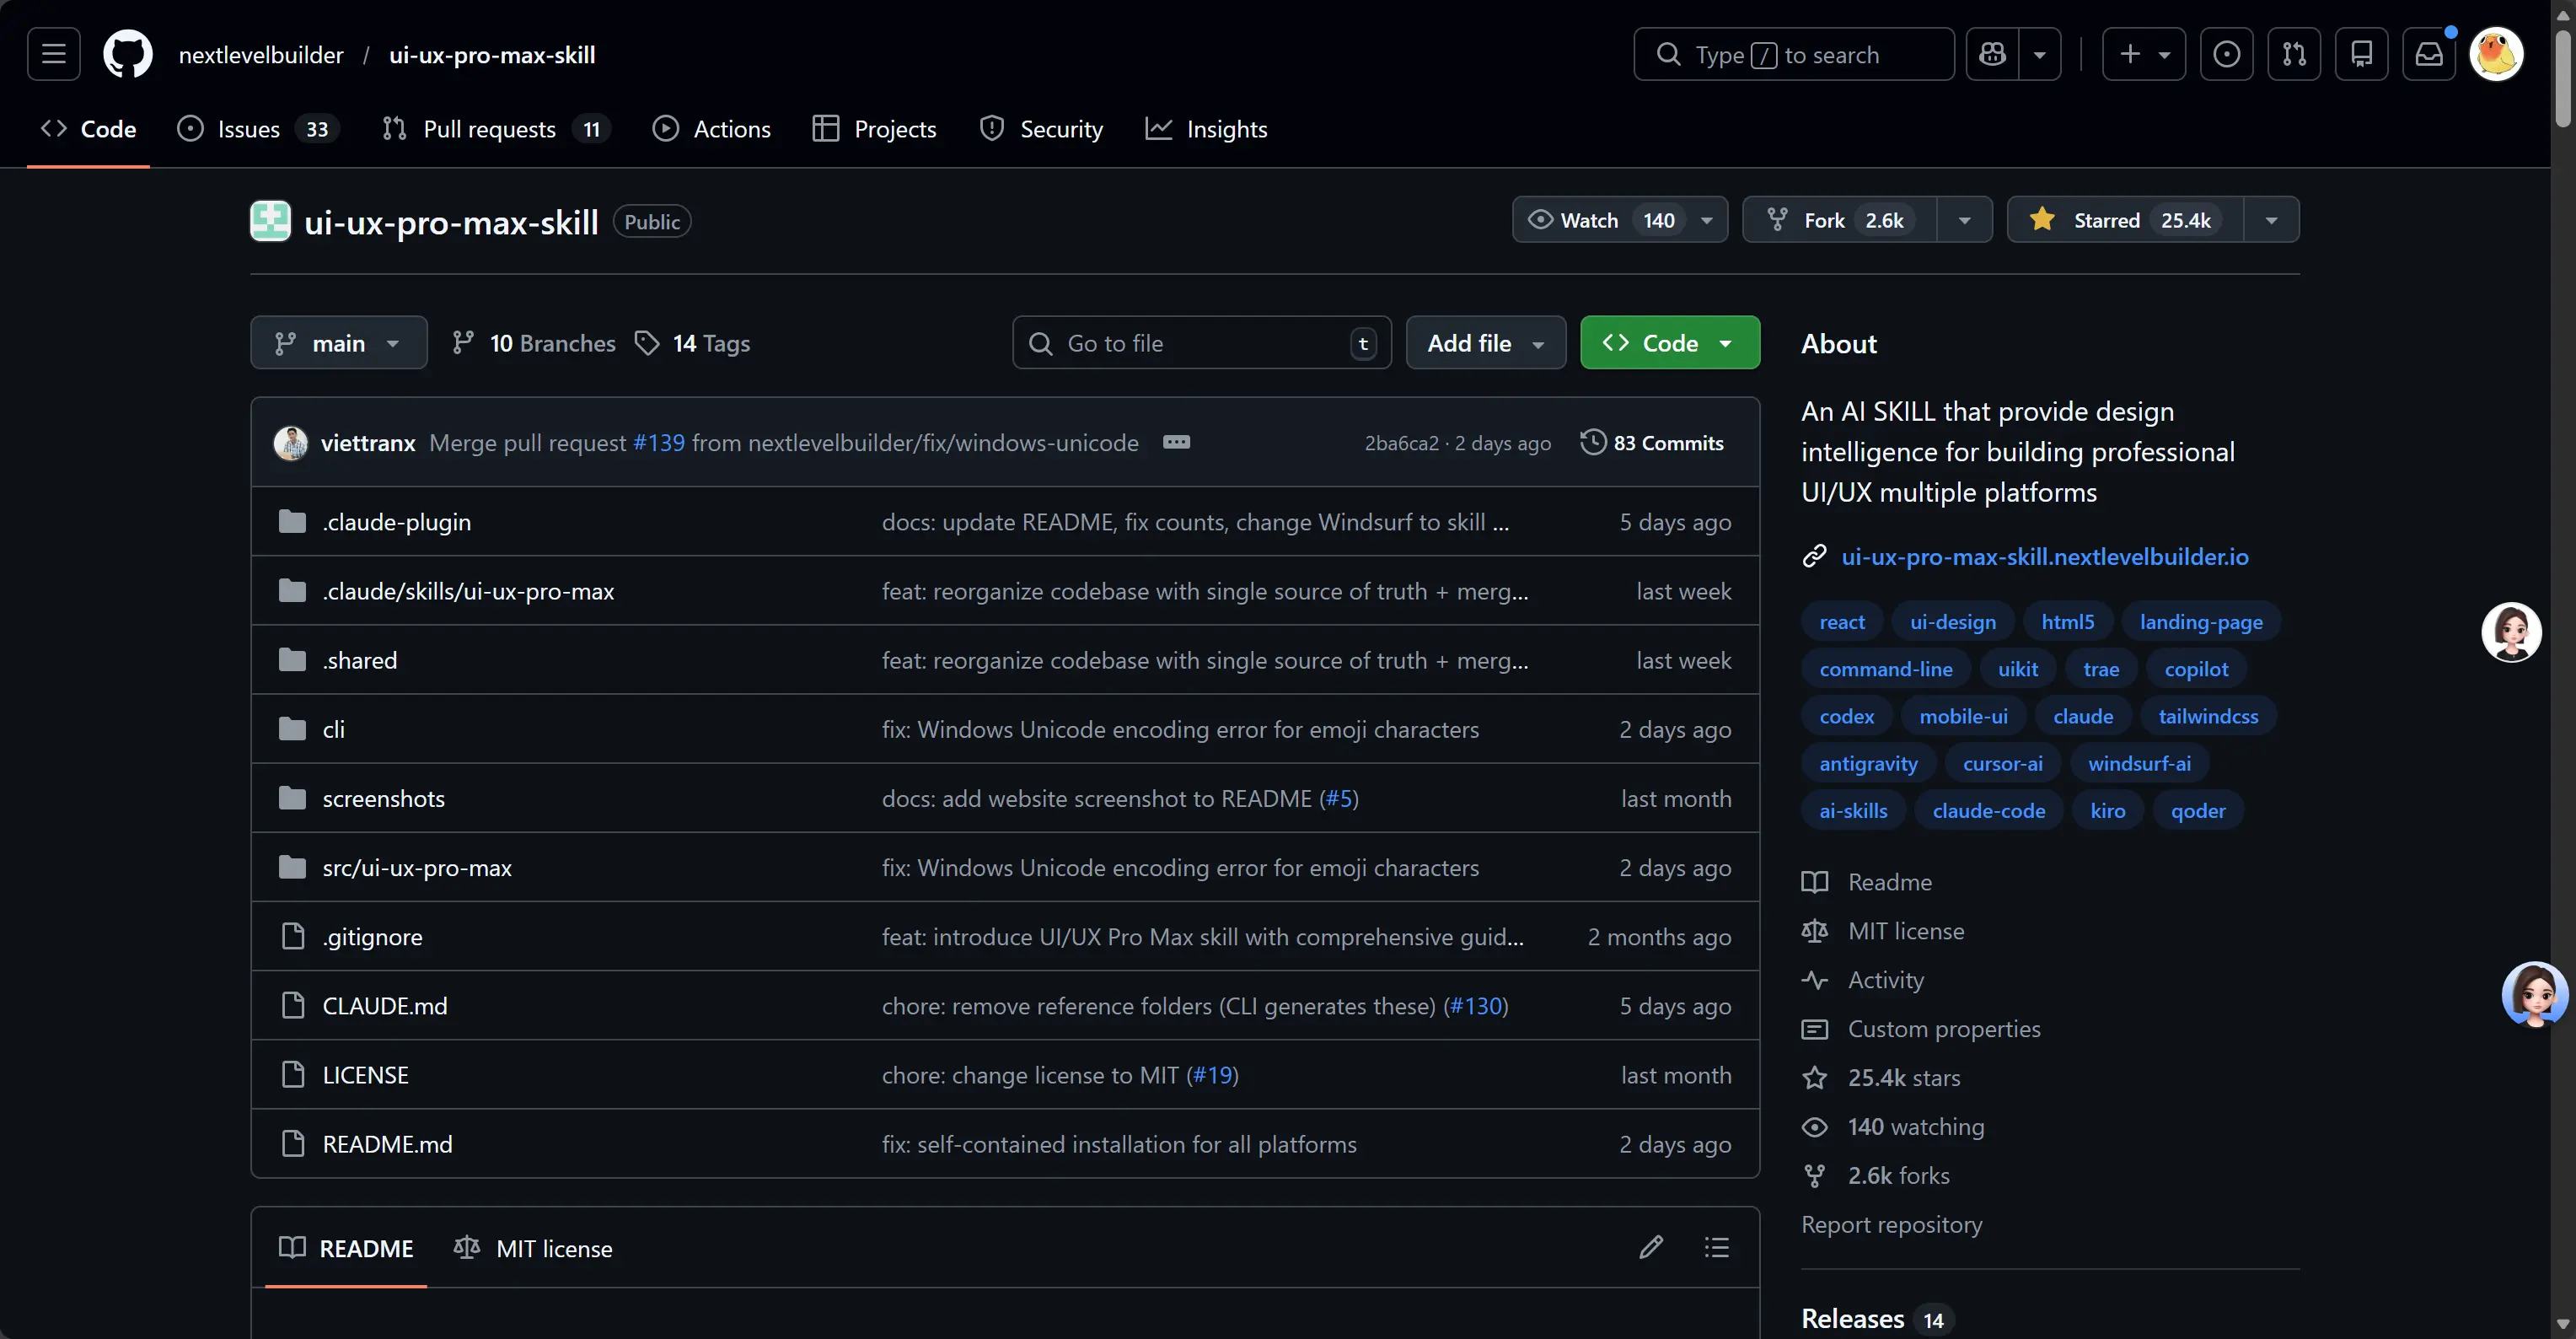Open the hamburger navigation menu
Screen dimensions: 2576x1339
tap(54, 54)
